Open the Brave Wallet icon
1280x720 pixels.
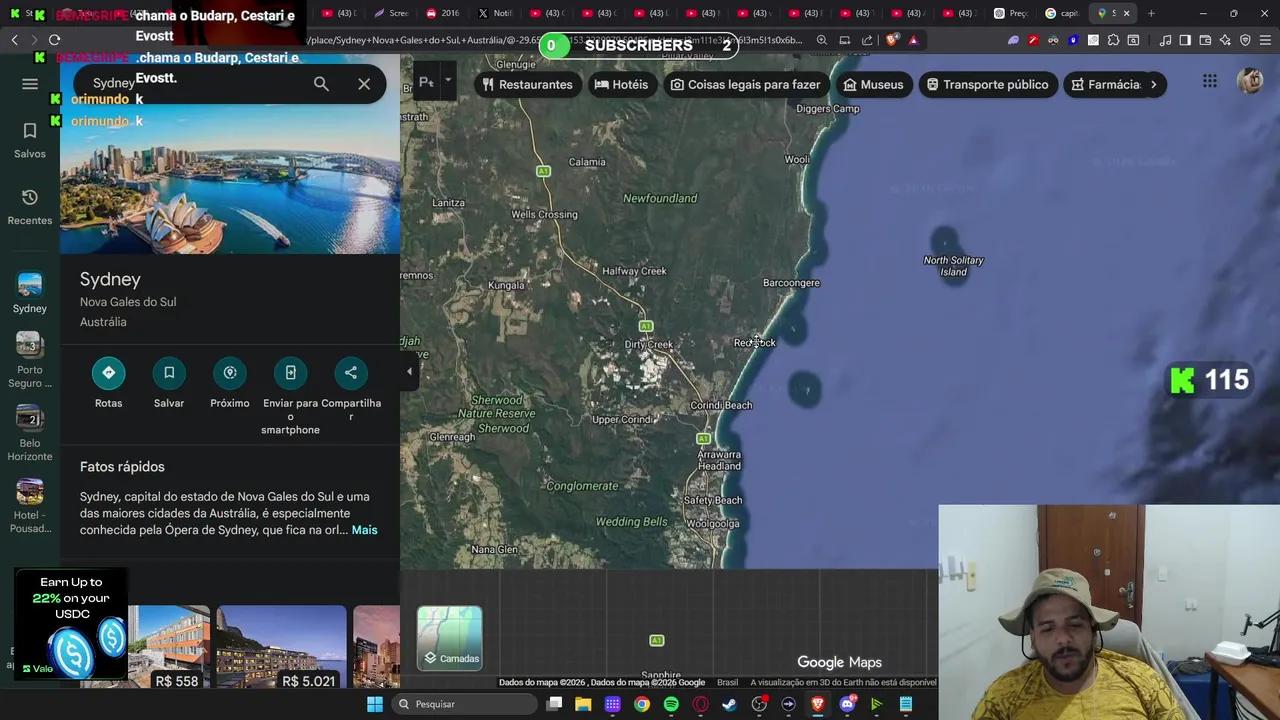point(1205,40)
